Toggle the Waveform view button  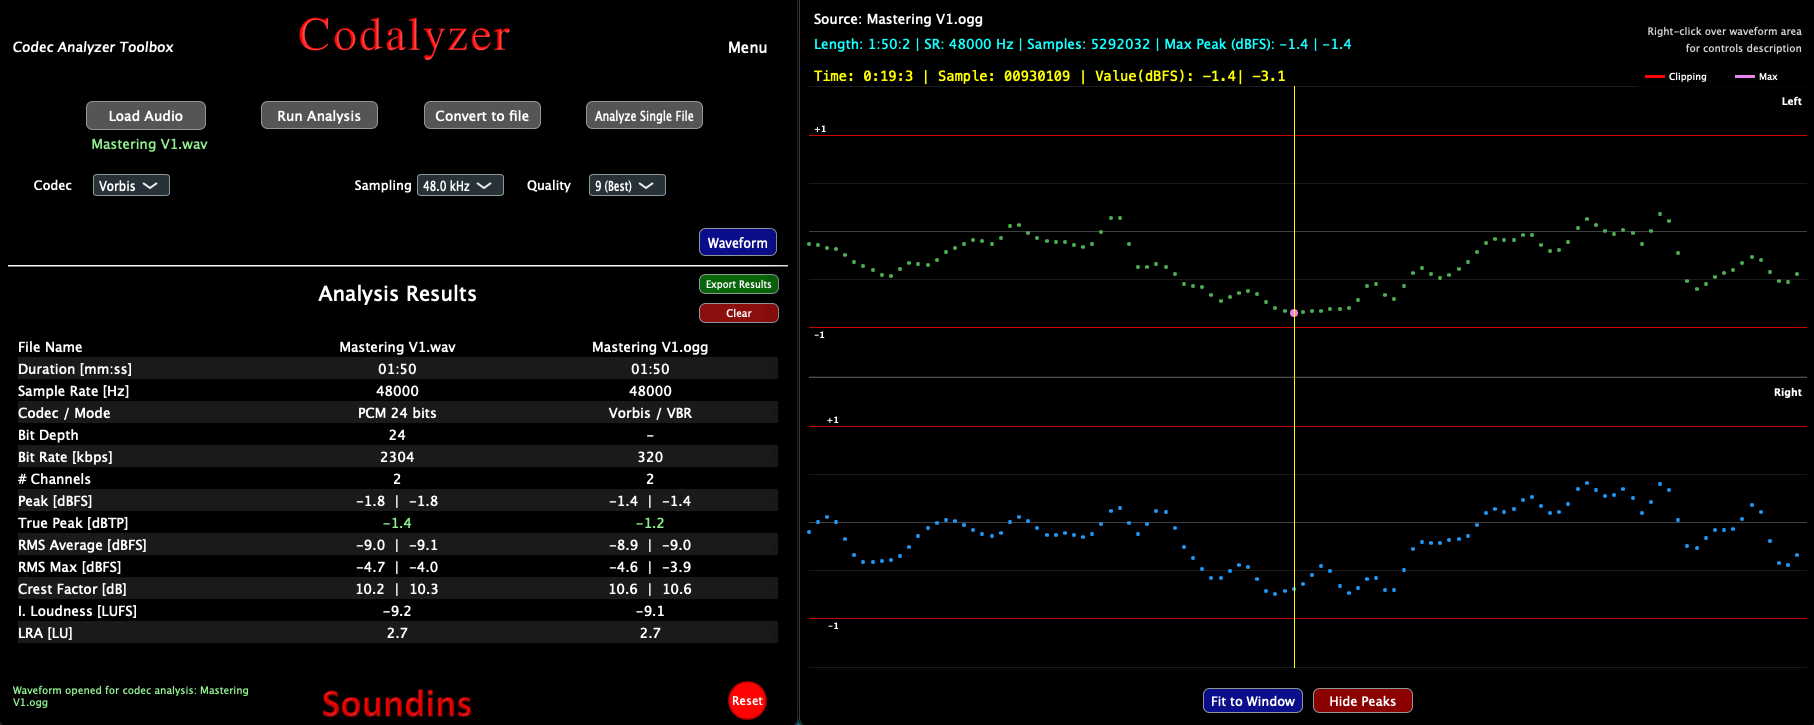click(x=737, y=243)
